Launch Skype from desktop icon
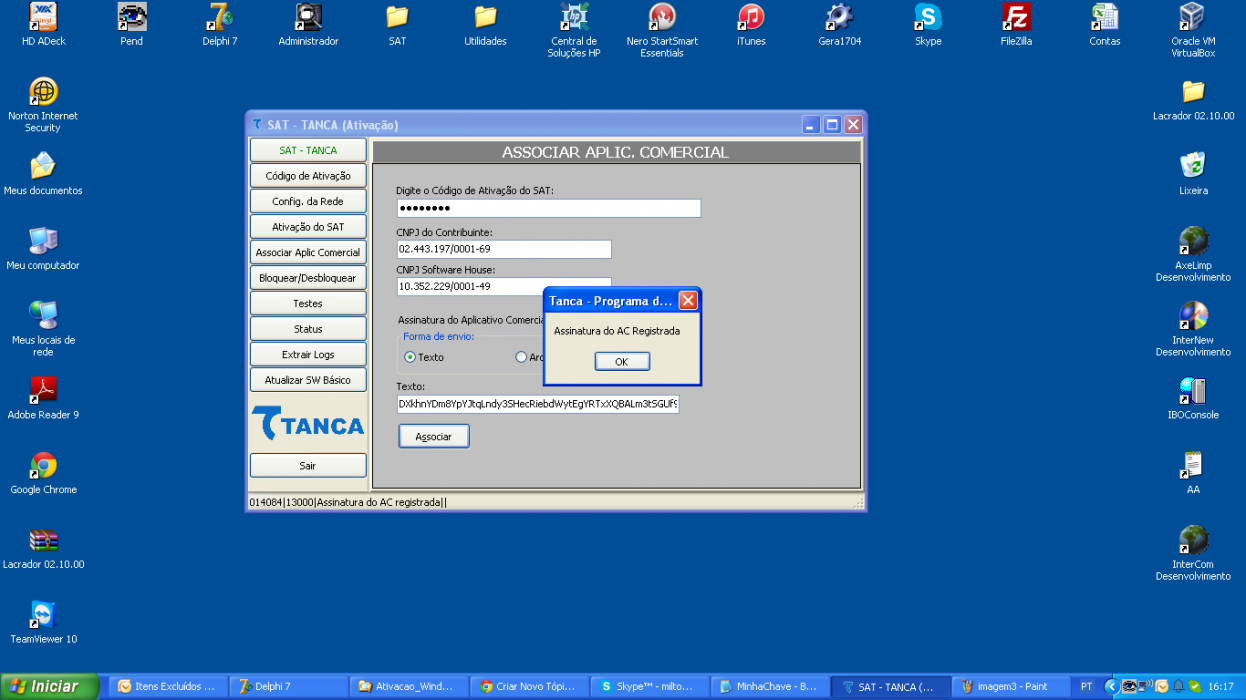Screen dimensions: 1246x700 pos(928,17)
